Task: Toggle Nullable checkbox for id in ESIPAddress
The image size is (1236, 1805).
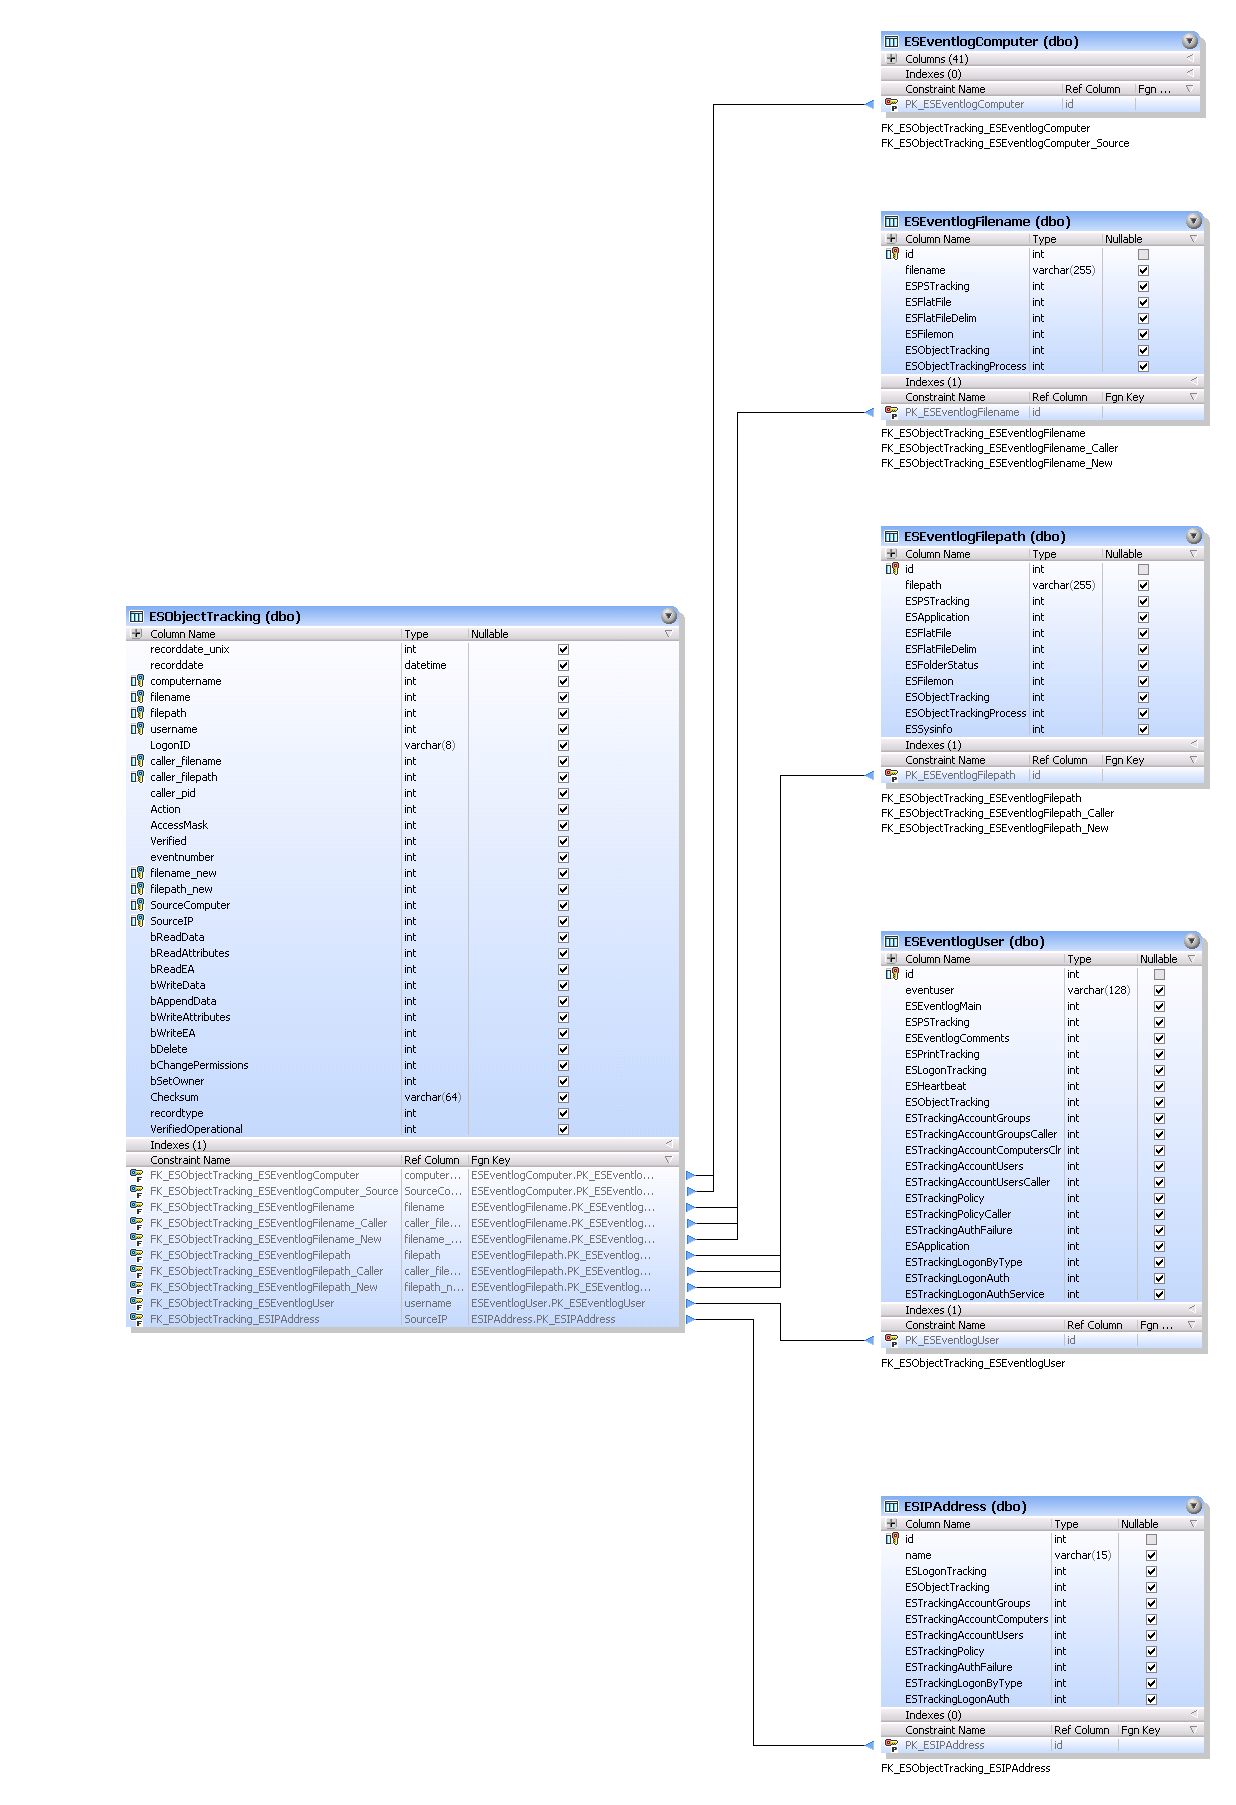Action: click(1151, 1539)
